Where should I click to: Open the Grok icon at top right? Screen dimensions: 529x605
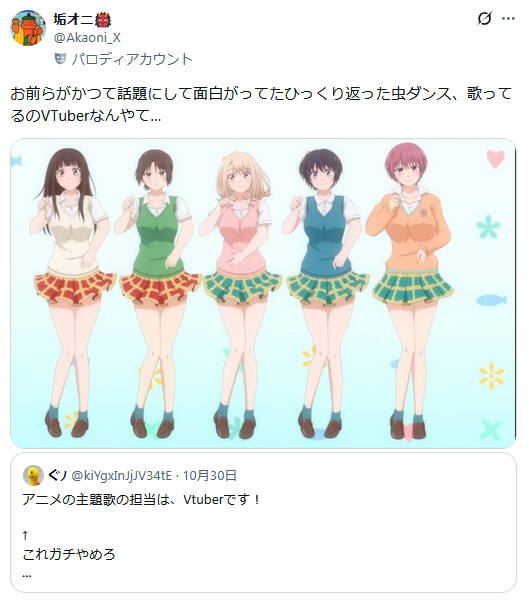click(x=485, y=18)
